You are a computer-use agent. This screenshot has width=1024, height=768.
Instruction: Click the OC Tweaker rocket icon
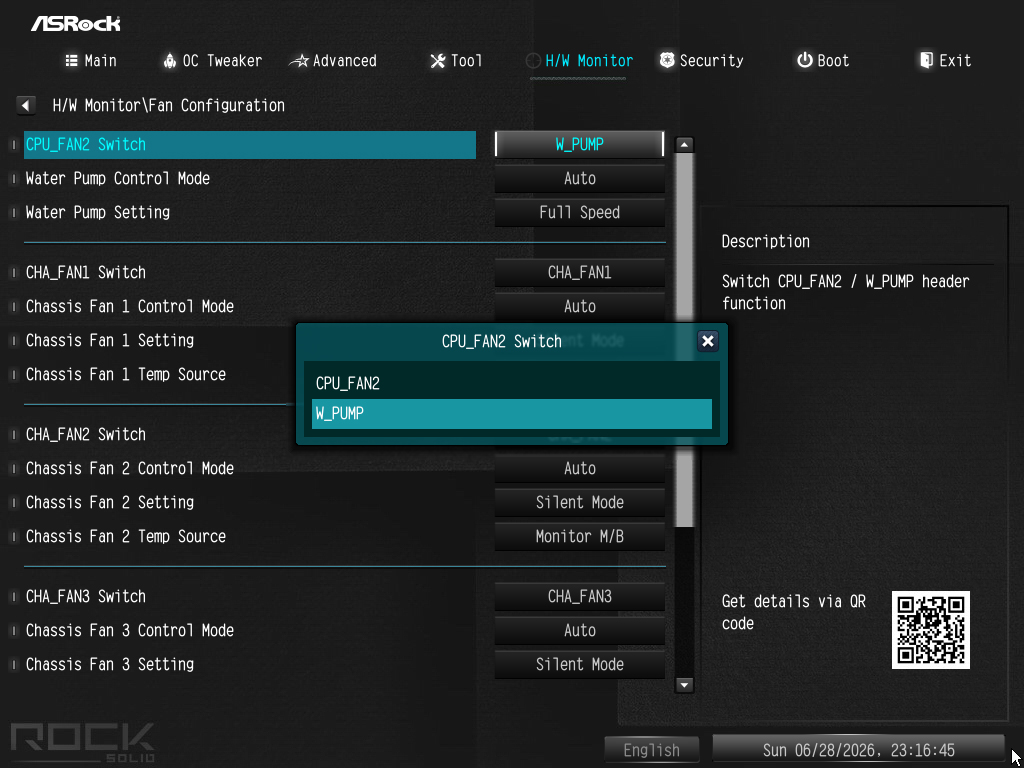pyautogui.click(x=170, y=61)
